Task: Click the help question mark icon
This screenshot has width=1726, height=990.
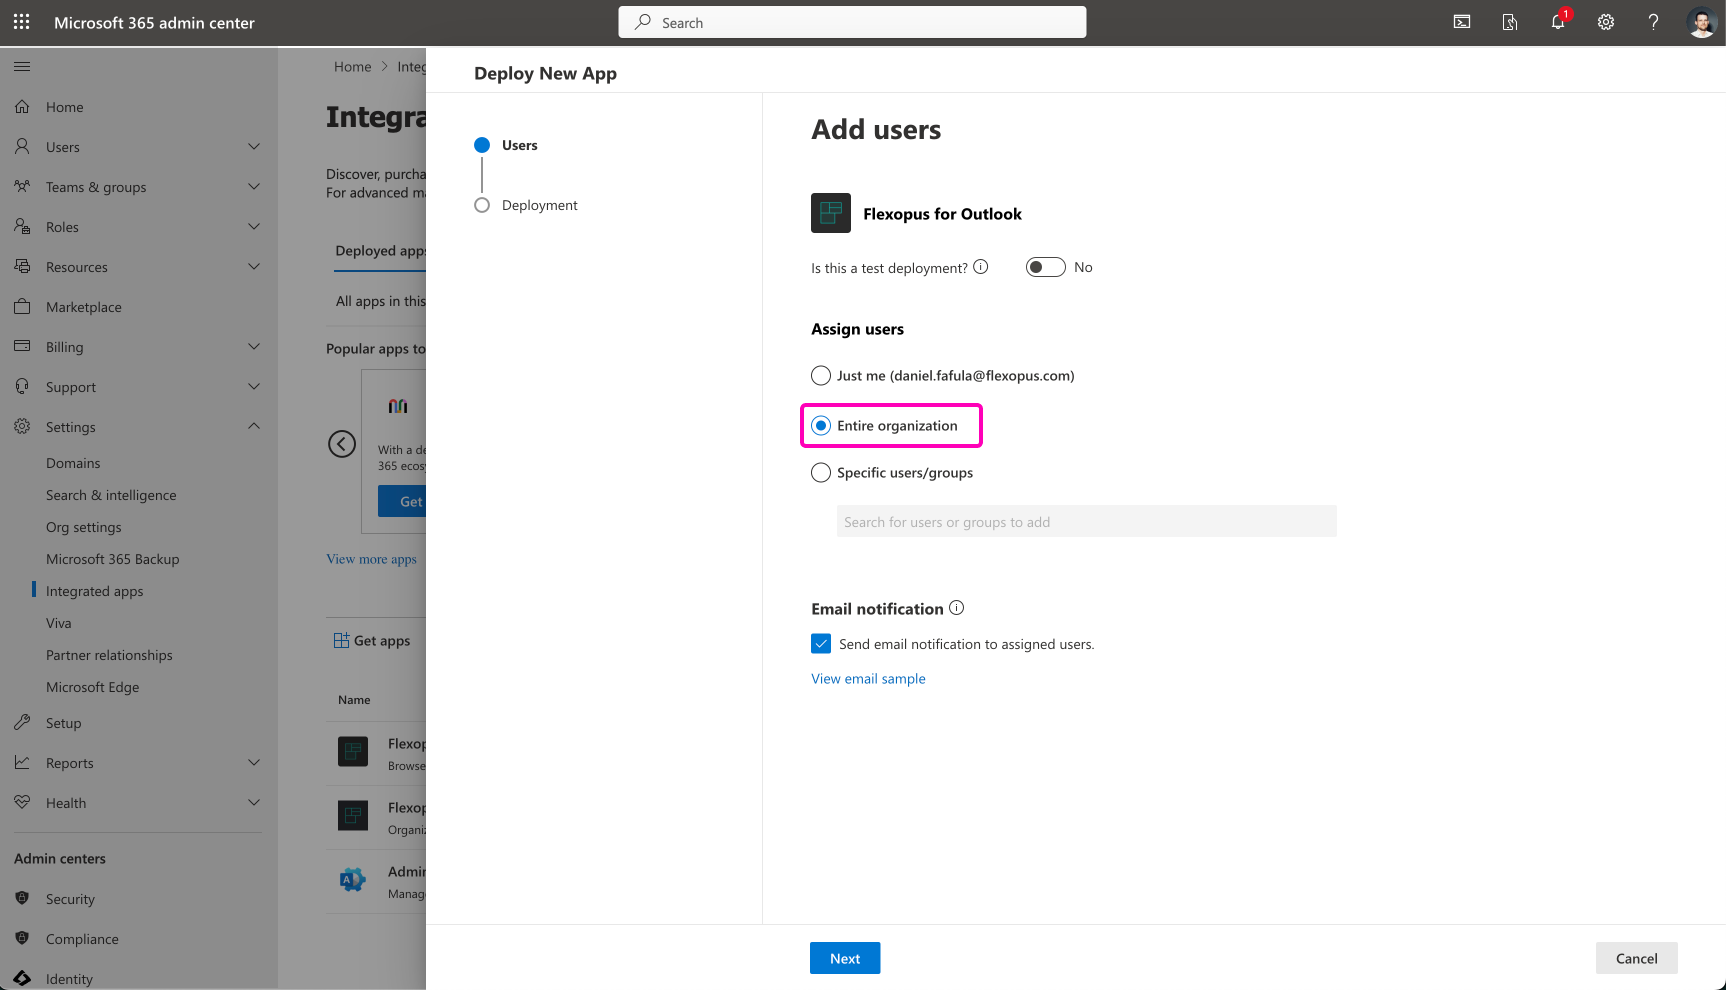Action: tap(1653, 22)
